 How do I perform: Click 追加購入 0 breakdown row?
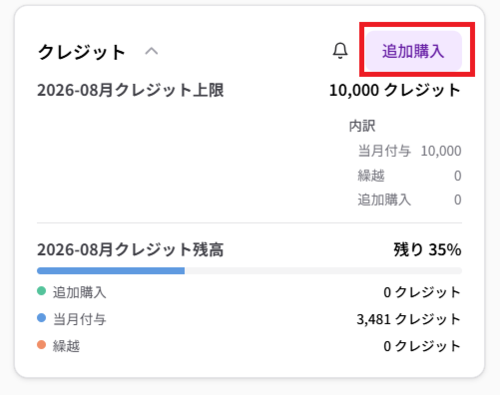pyautogui.click(x=410, y=200)
